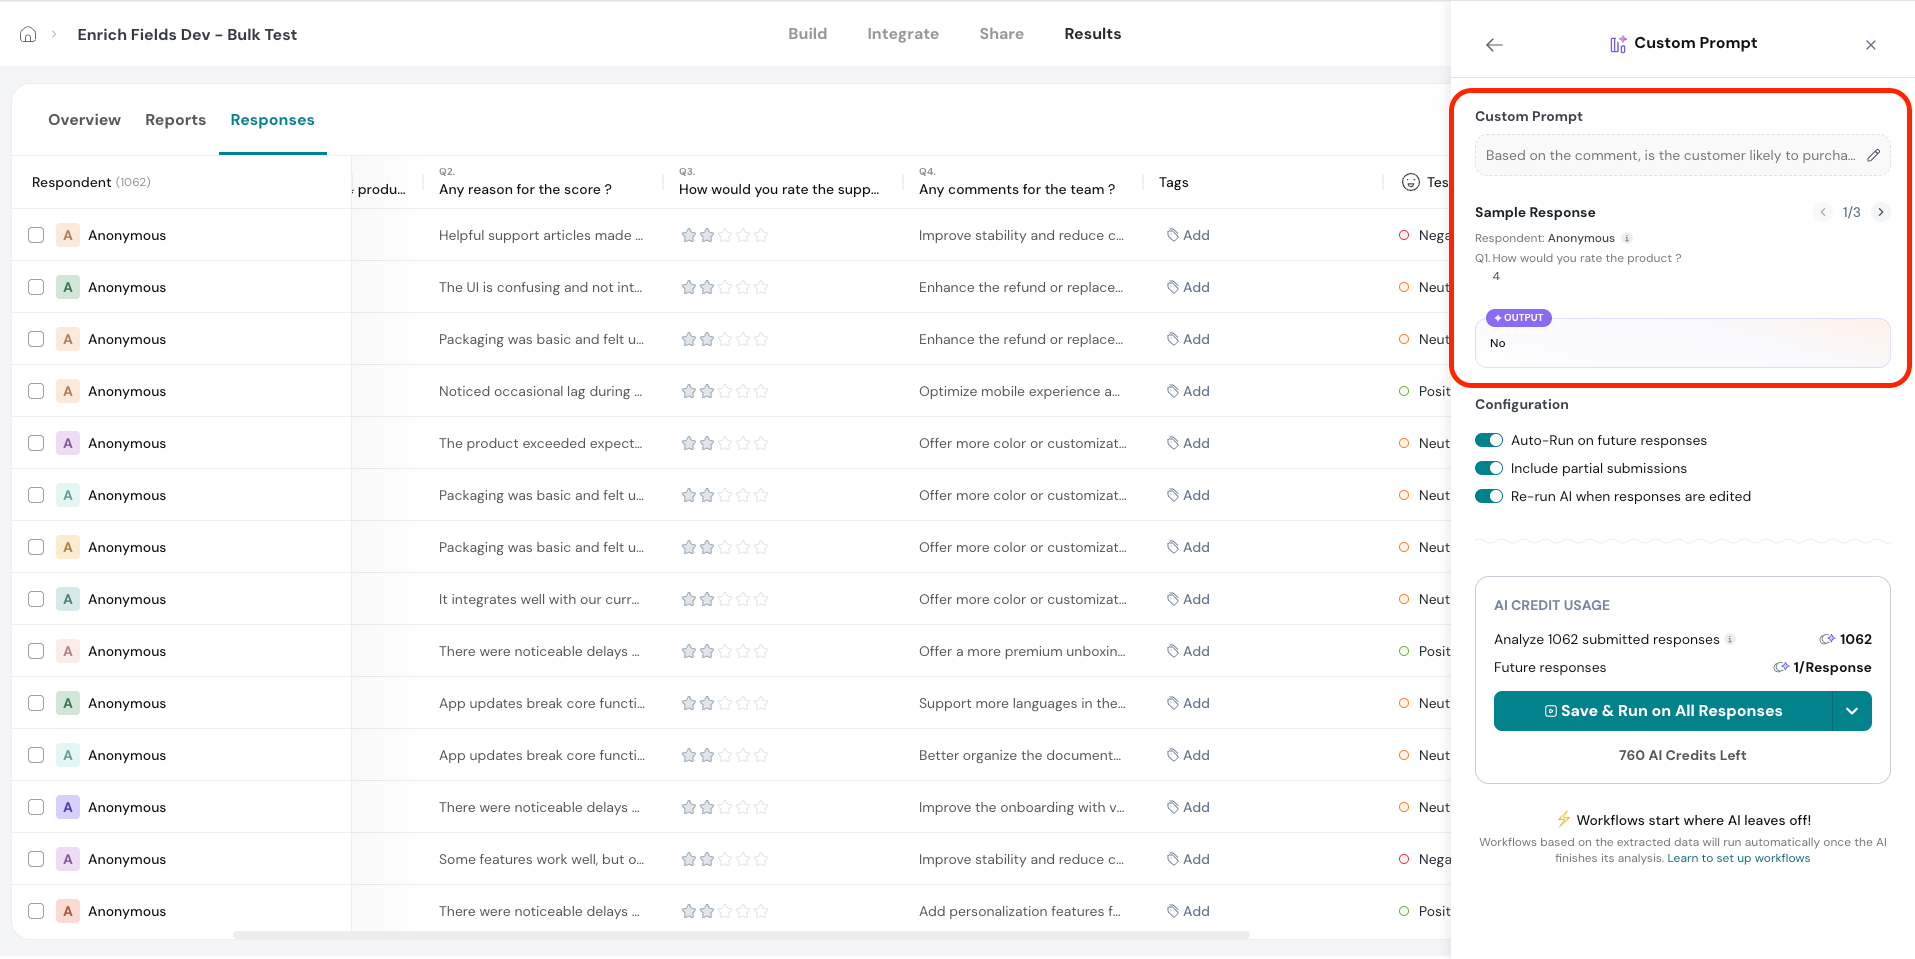Open the Build tab

[x=807, y=34]
